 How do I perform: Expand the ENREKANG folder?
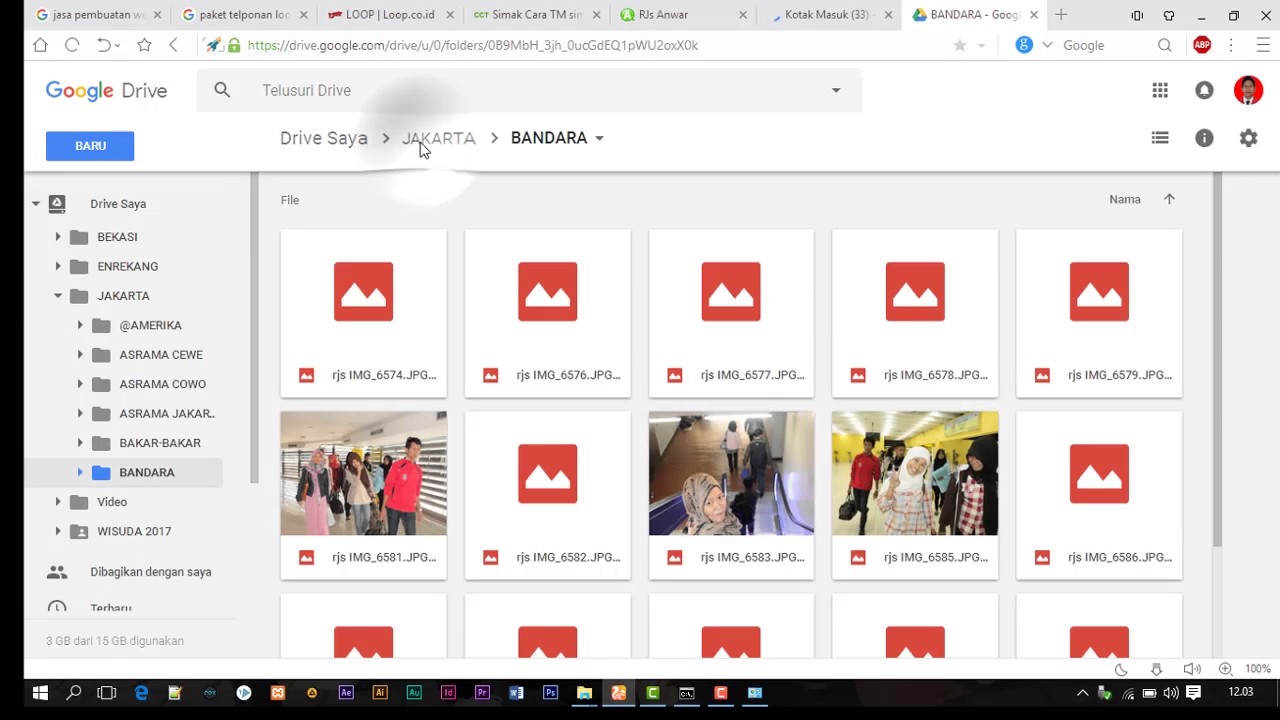(57, 266)
